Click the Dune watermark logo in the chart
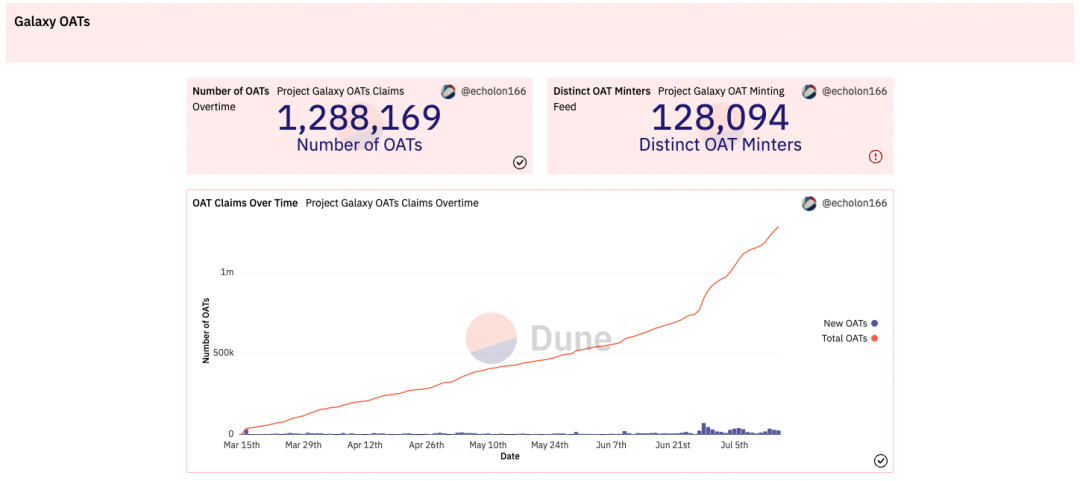This screenshot has width=1080, height=481. (x=539, y=338)
